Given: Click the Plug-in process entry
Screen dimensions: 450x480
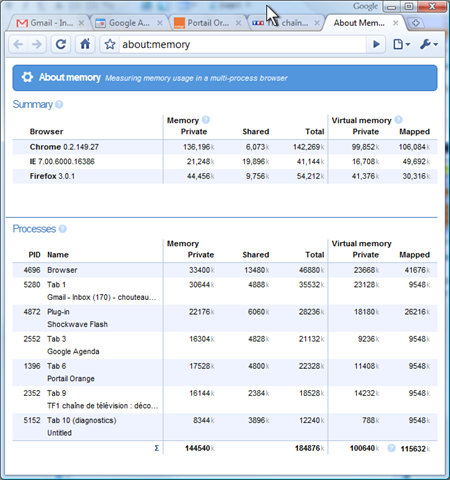Looking at the screenshot, I should [x=58, y=312].
